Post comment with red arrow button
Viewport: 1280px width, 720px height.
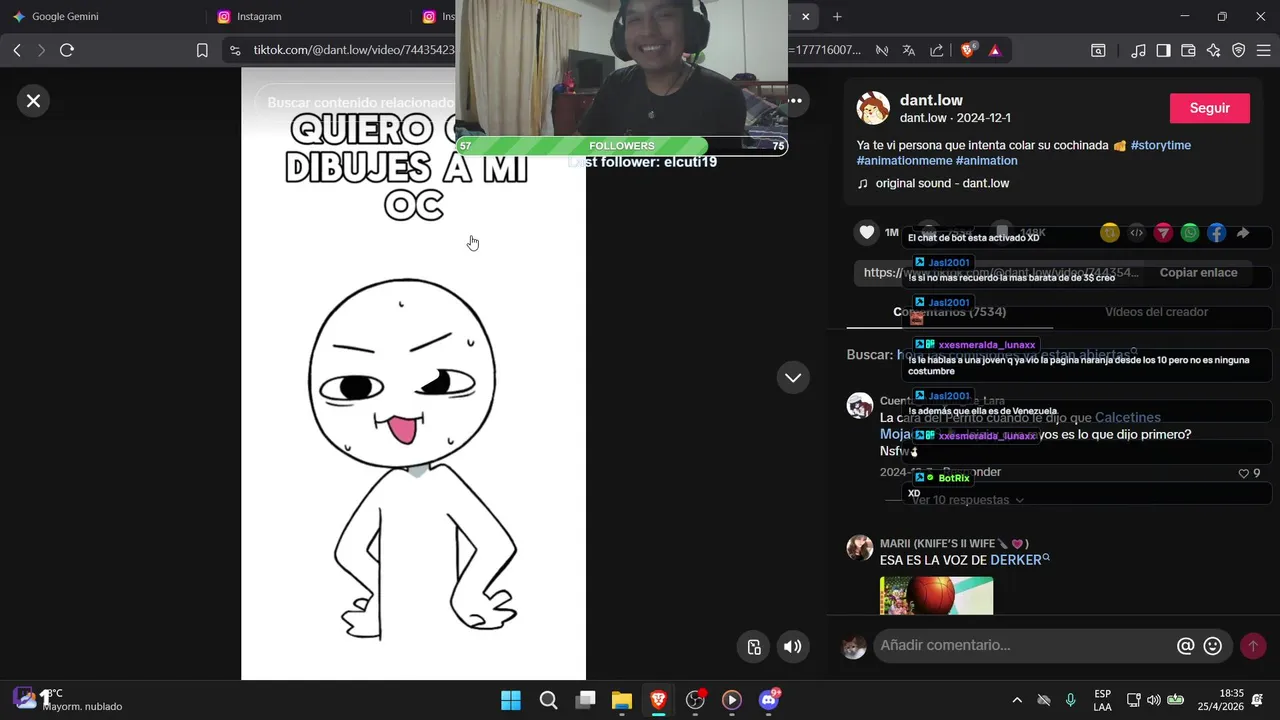pos(1253,646)
